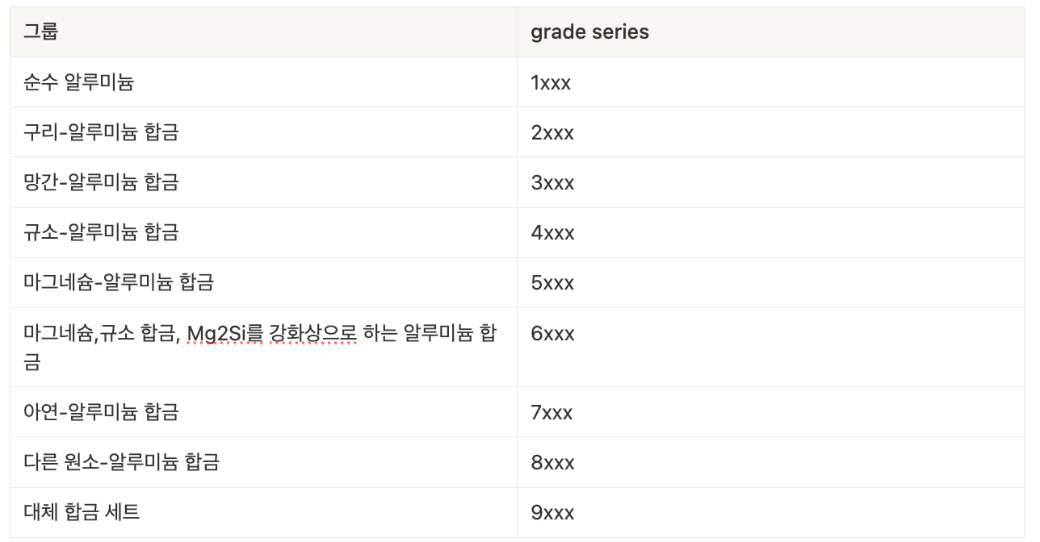Select the 5xxx grade cell
1040x542 pixels.
[x=771, y=282]
